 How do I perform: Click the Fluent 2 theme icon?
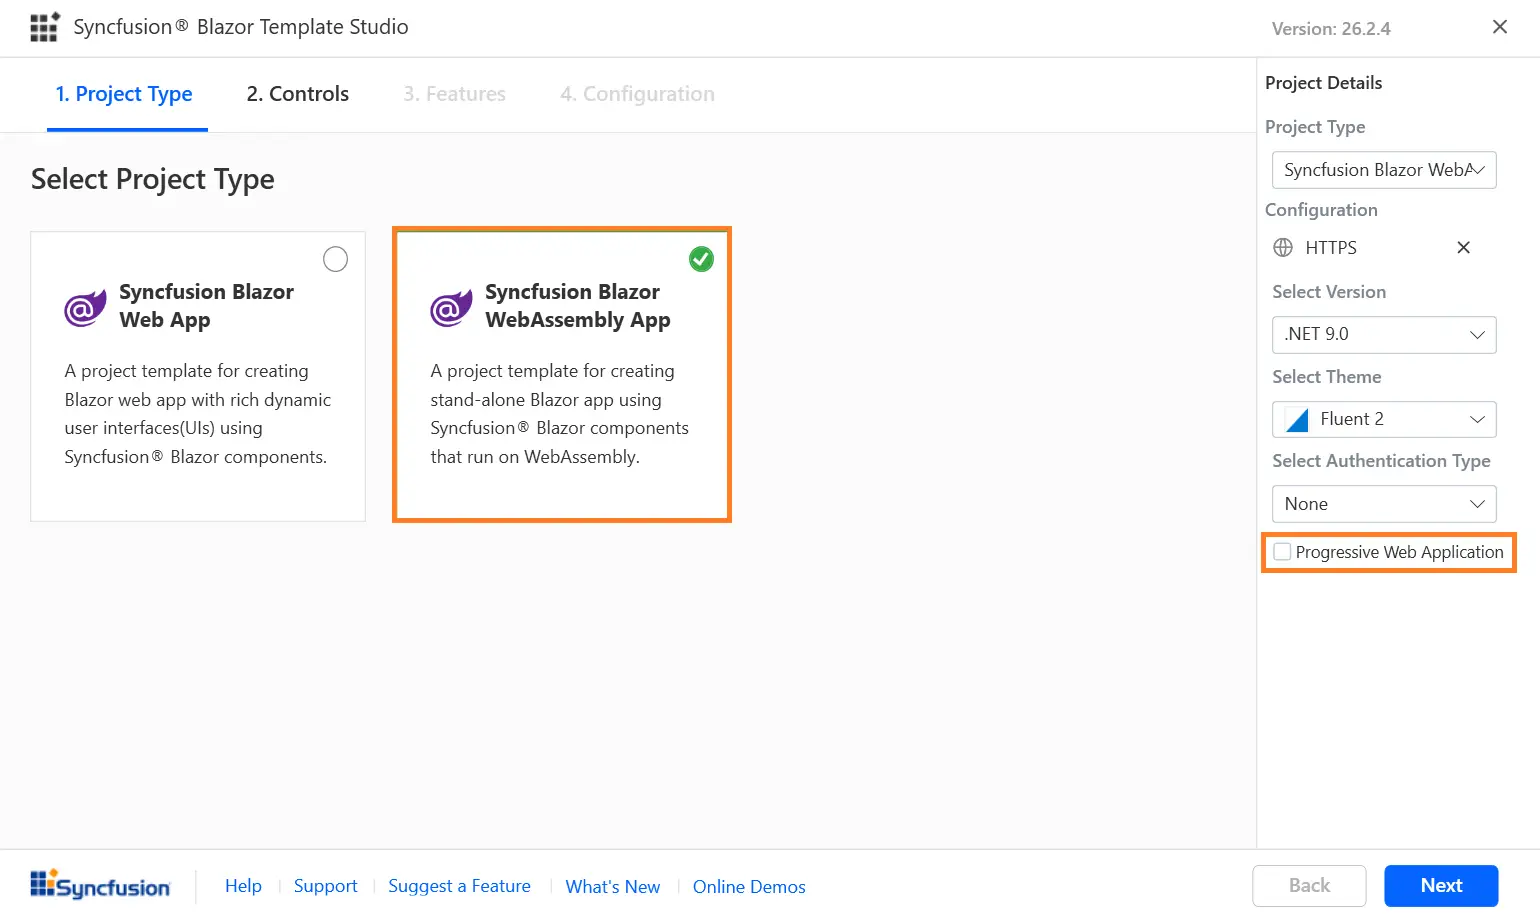[x=1297, y=419]
